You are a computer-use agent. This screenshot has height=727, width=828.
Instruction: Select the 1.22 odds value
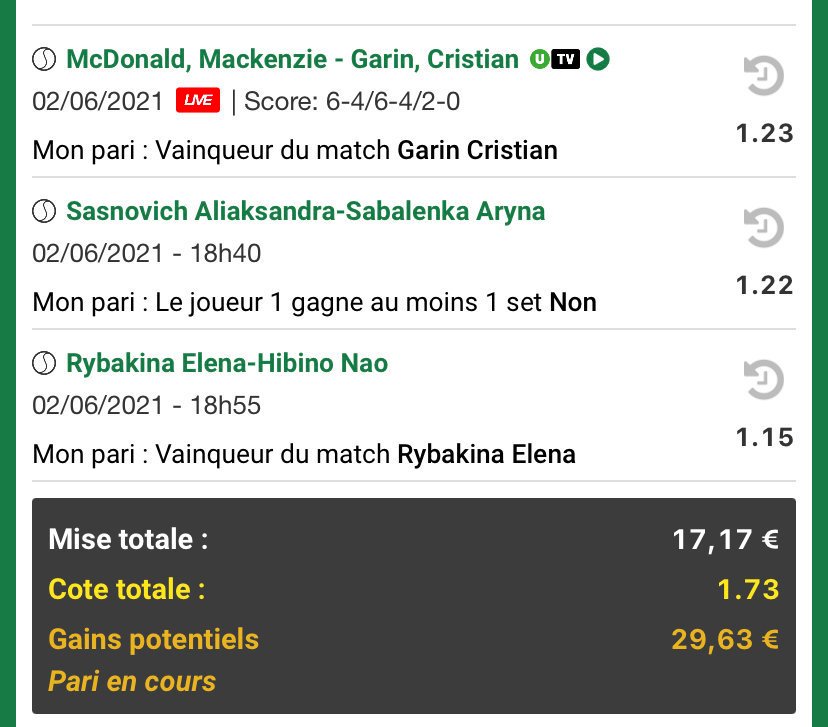pos(764,285)
